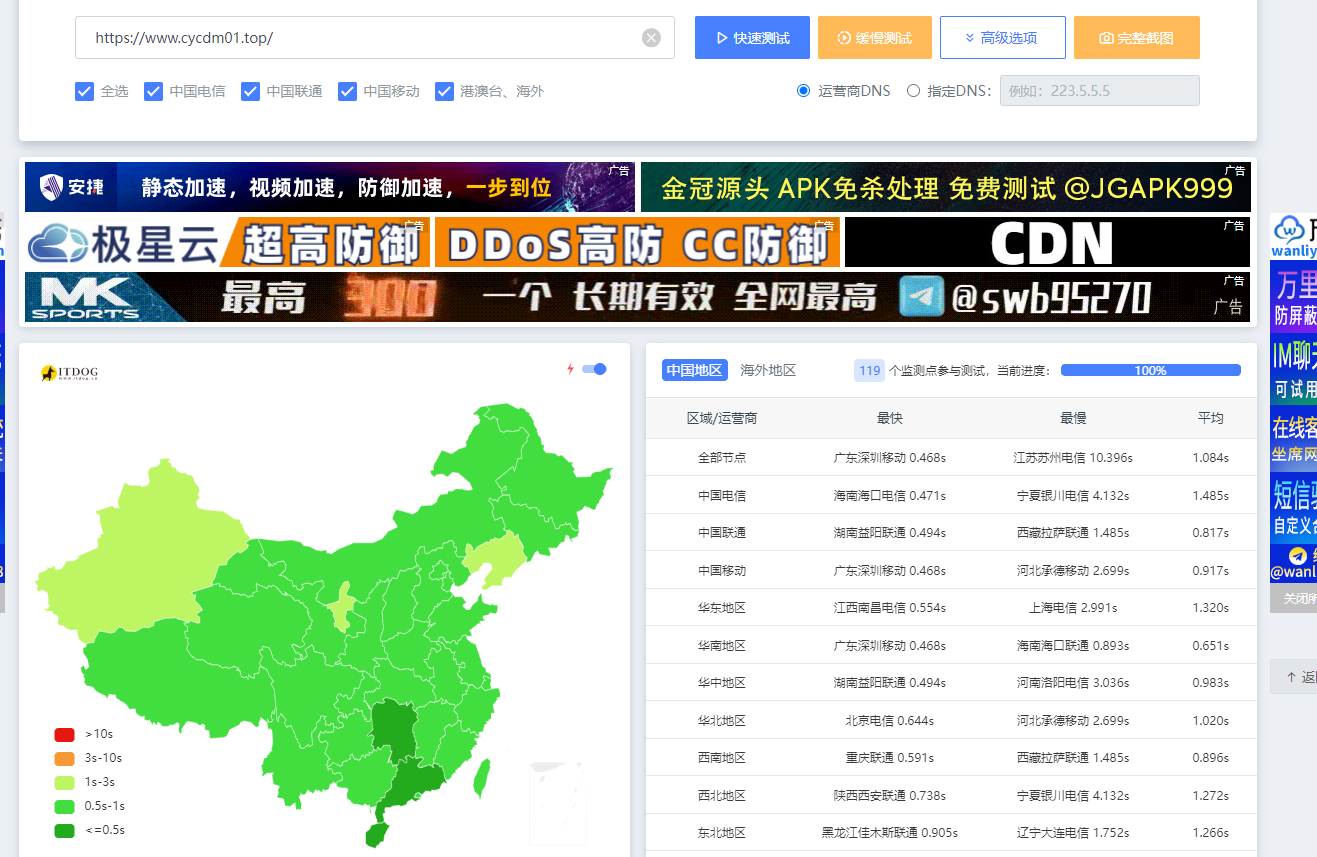Click the CDN black banner ad

(1047, 243)
